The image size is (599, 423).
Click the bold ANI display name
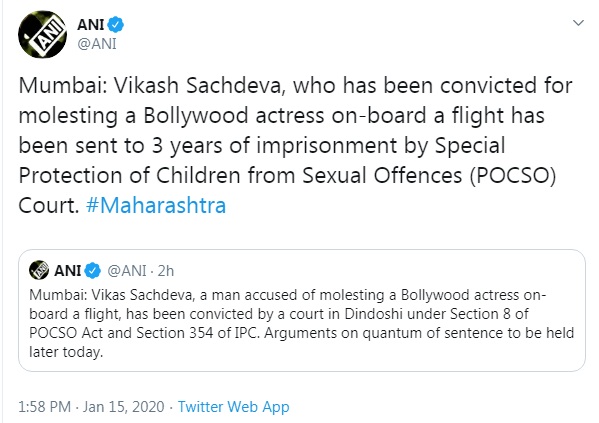click(91, 25)
